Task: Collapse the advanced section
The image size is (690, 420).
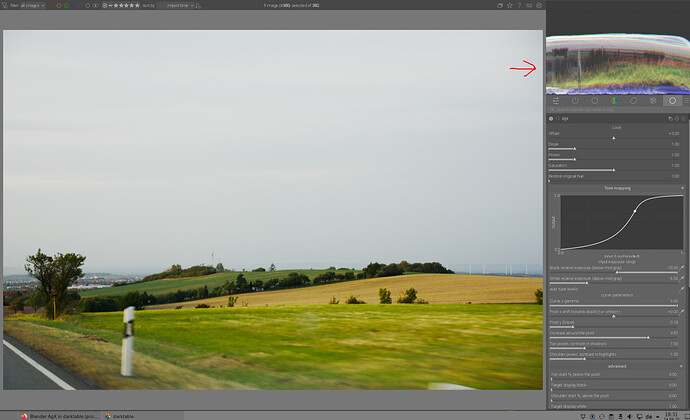Action: 615,364
